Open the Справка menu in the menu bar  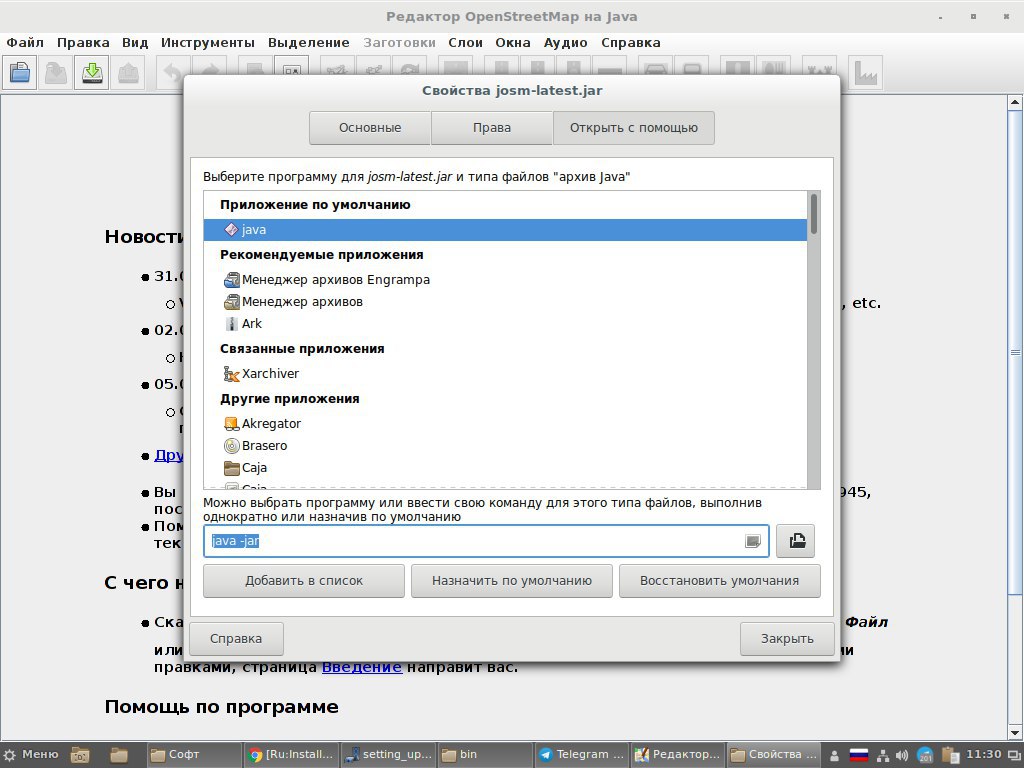(631, 42)
